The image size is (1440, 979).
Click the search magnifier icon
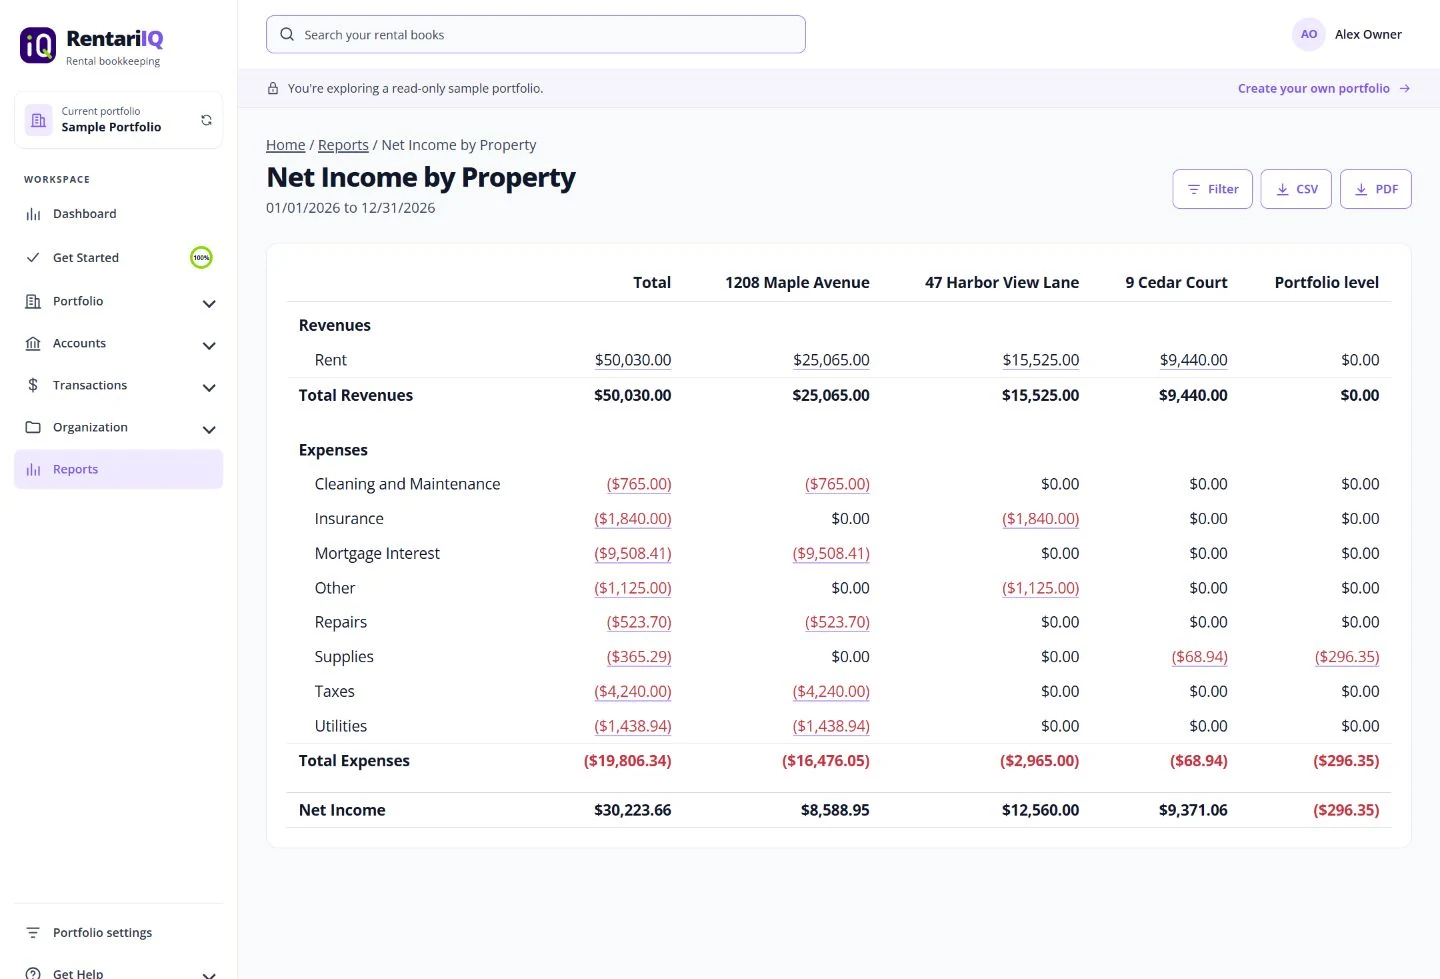(287, 34)
